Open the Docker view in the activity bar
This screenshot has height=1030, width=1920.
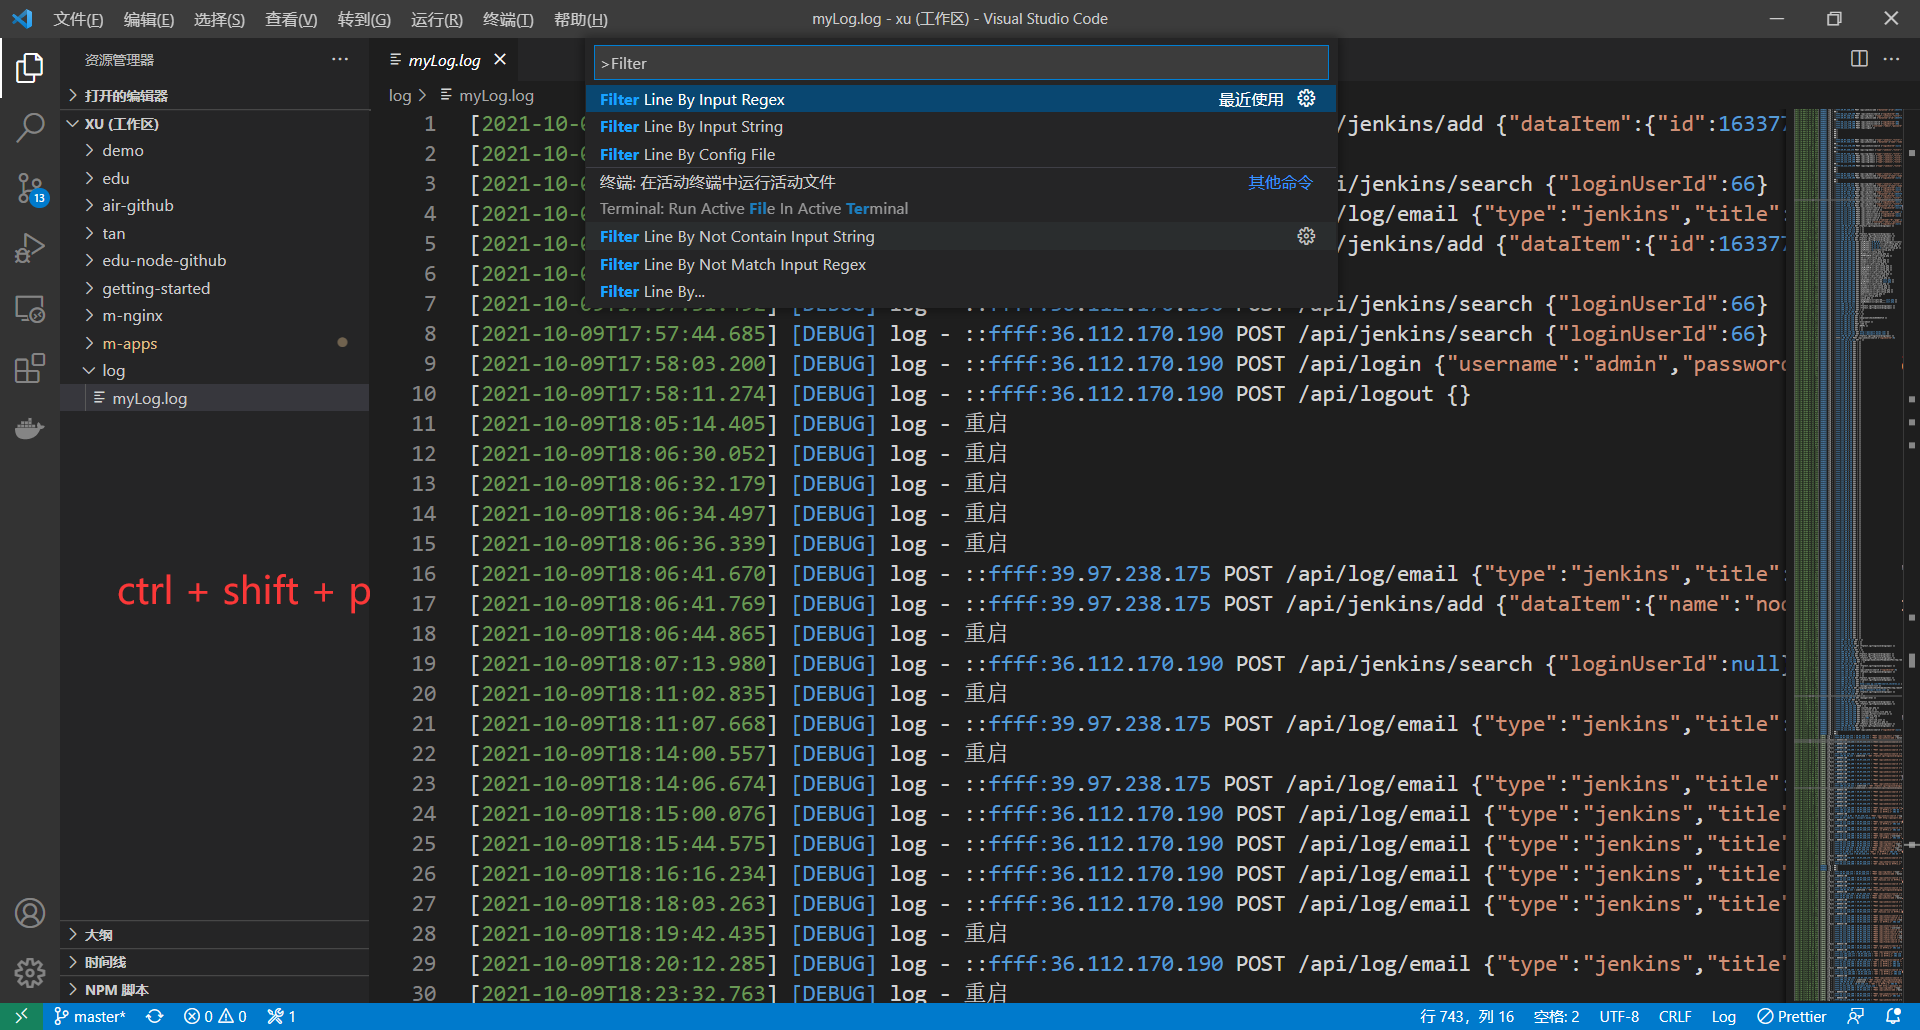(x=30, y=428)
